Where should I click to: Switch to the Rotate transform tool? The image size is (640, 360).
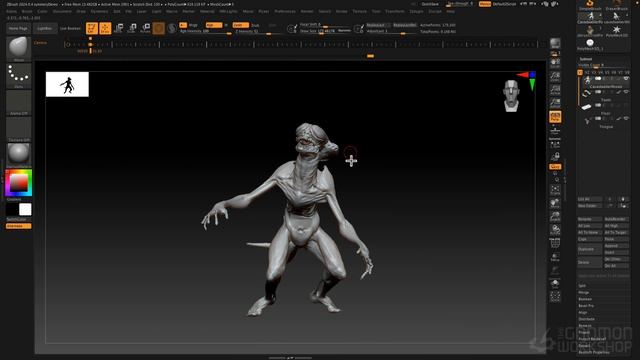pyautogui.click(x=145, y=28)
